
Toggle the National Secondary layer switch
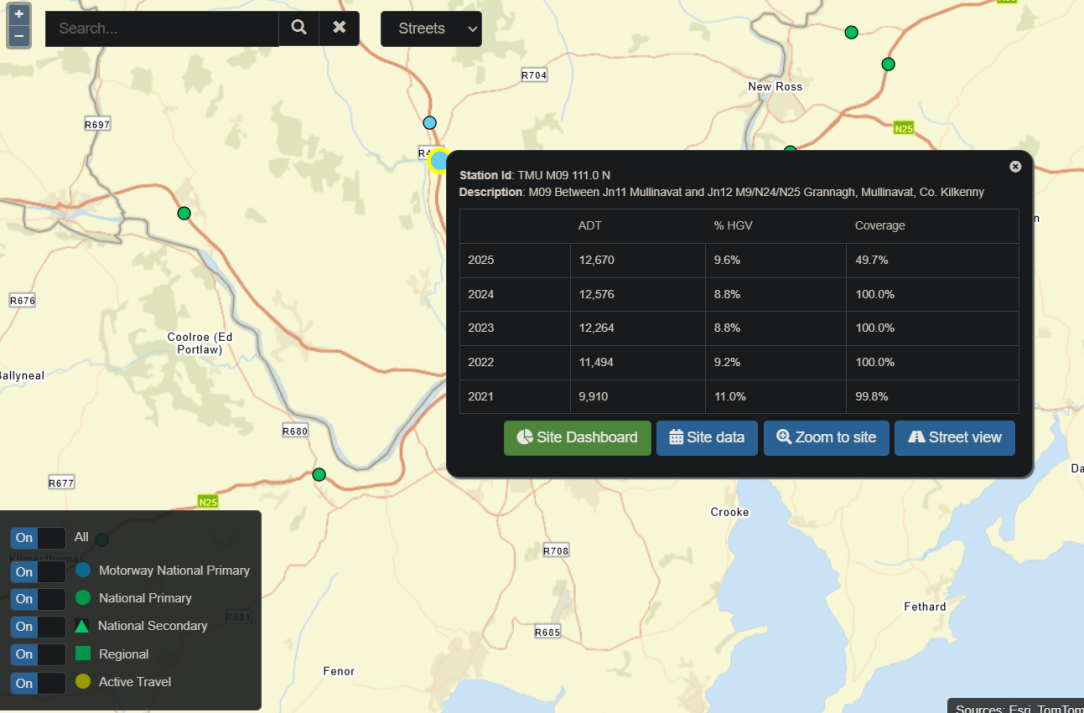tap(38, 627)
